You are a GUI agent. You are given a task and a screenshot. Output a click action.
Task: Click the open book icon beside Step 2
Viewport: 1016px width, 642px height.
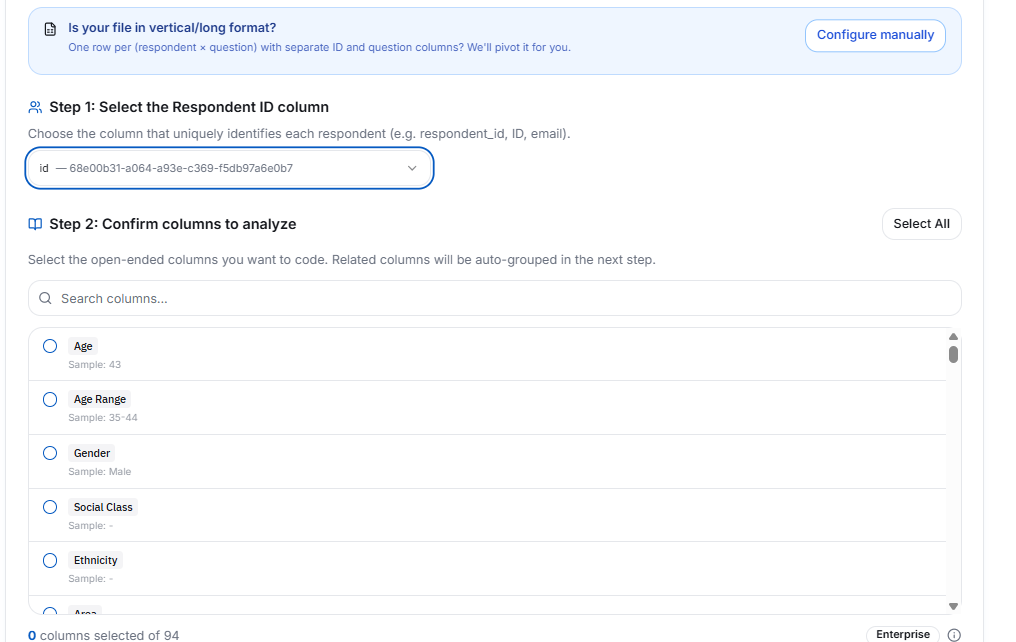(x=36, y=224)
